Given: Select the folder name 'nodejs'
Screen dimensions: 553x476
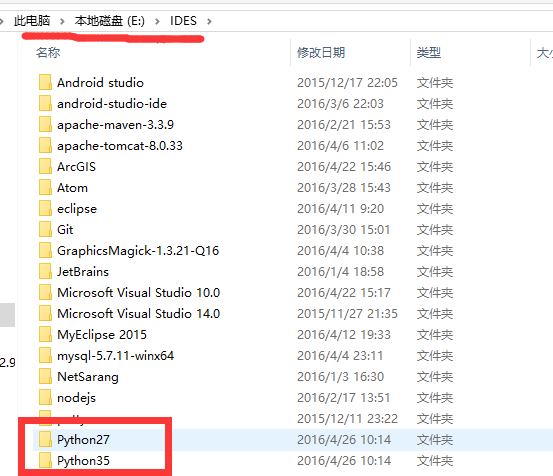Looking at the screenshot, I should [77, 398].
